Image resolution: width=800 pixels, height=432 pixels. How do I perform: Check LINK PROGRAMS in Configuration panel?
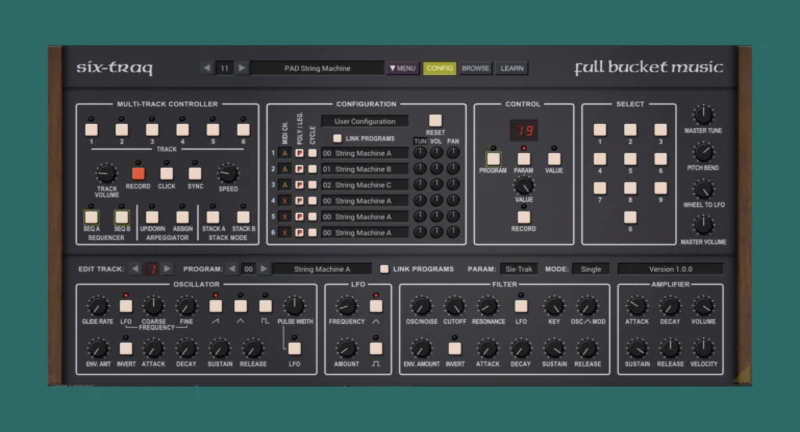(337, 138)
